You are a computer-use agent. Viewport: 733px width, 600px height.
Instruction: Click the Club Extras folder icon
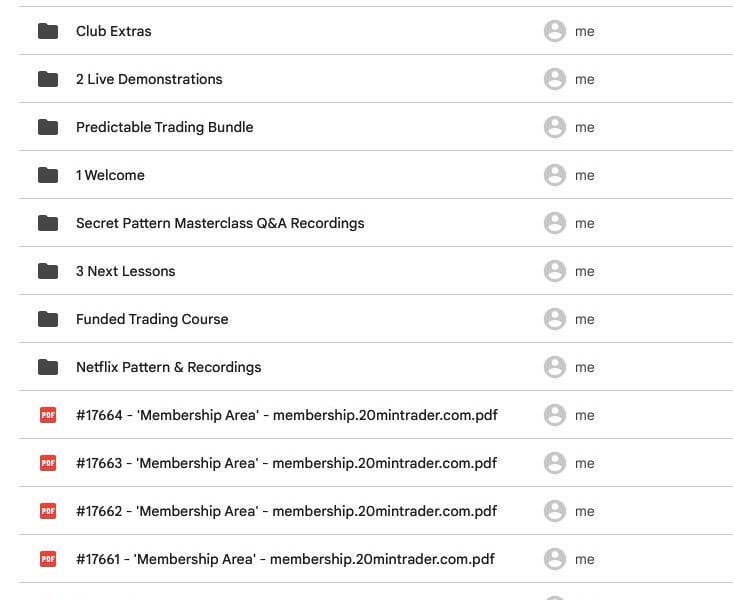coord(48,31)
